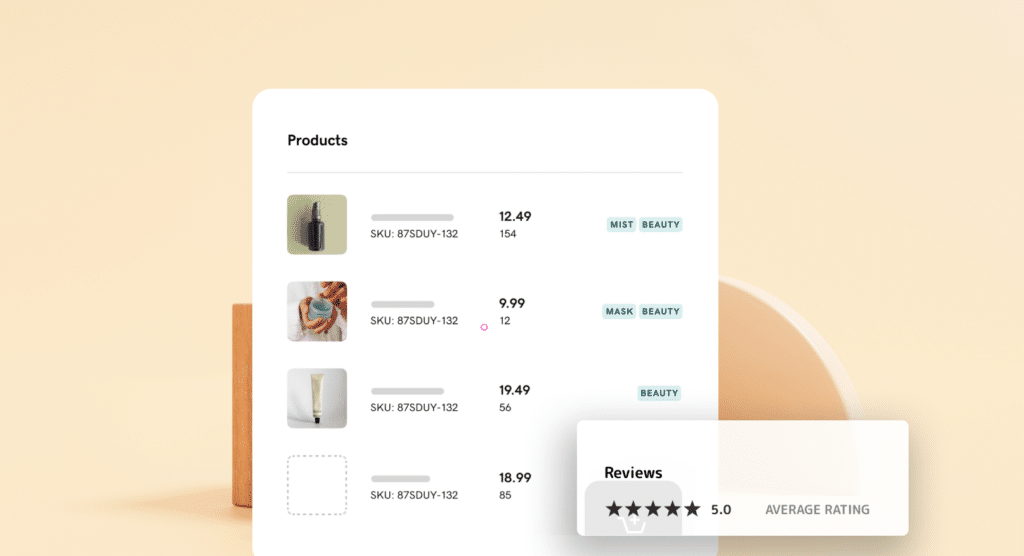Screen dimensions: 1024x556
Task: Select the empty dashed image placeholder
Action: 317,485
